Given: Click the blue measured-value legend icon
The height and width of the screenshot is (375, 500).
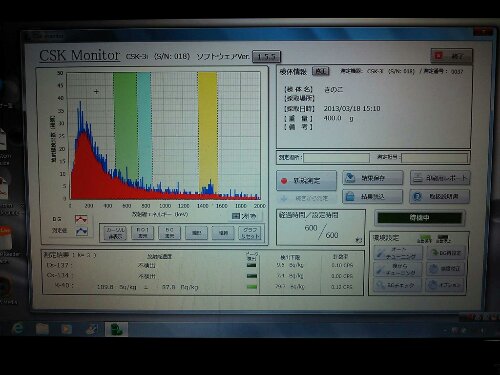Looking at the screenshot, I should pyautogui.click(x=82, y=231).
